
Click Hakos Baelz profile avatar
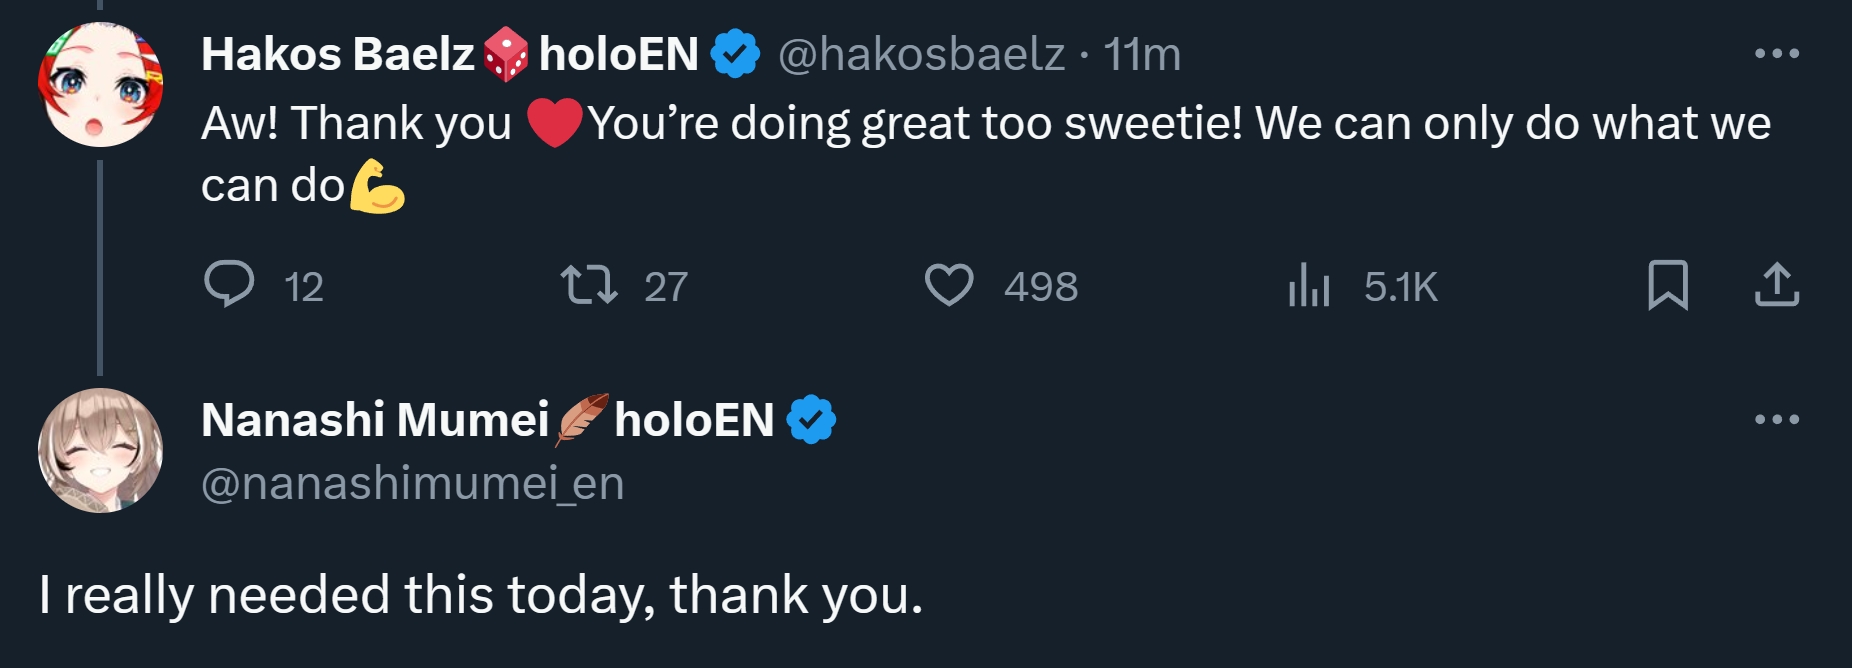click(100, 86)
